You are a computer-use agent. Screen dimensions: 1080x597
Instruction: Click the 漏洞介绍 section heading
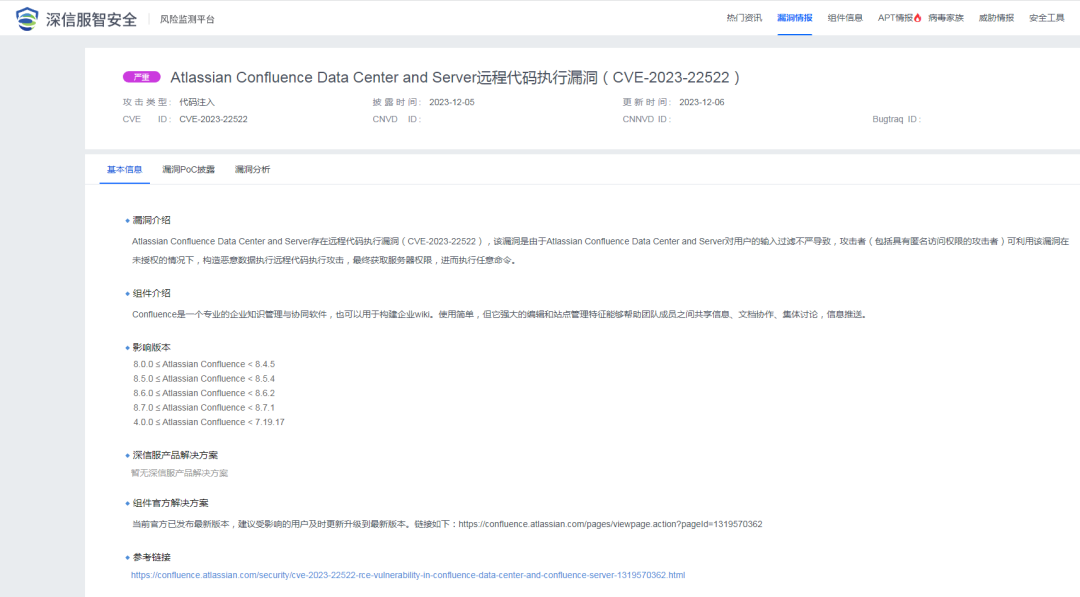click(152, 220)
